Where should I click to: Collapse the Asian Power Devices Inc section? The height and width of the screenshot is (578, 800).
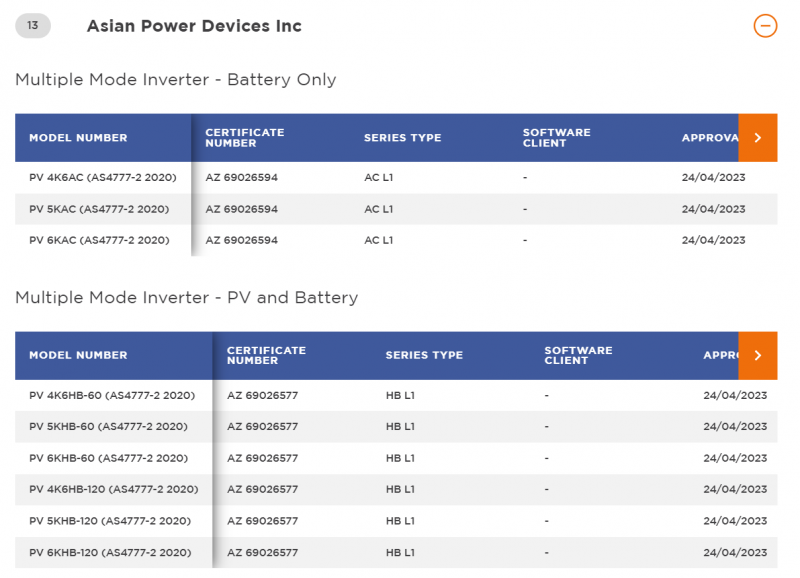click(765, 26)
